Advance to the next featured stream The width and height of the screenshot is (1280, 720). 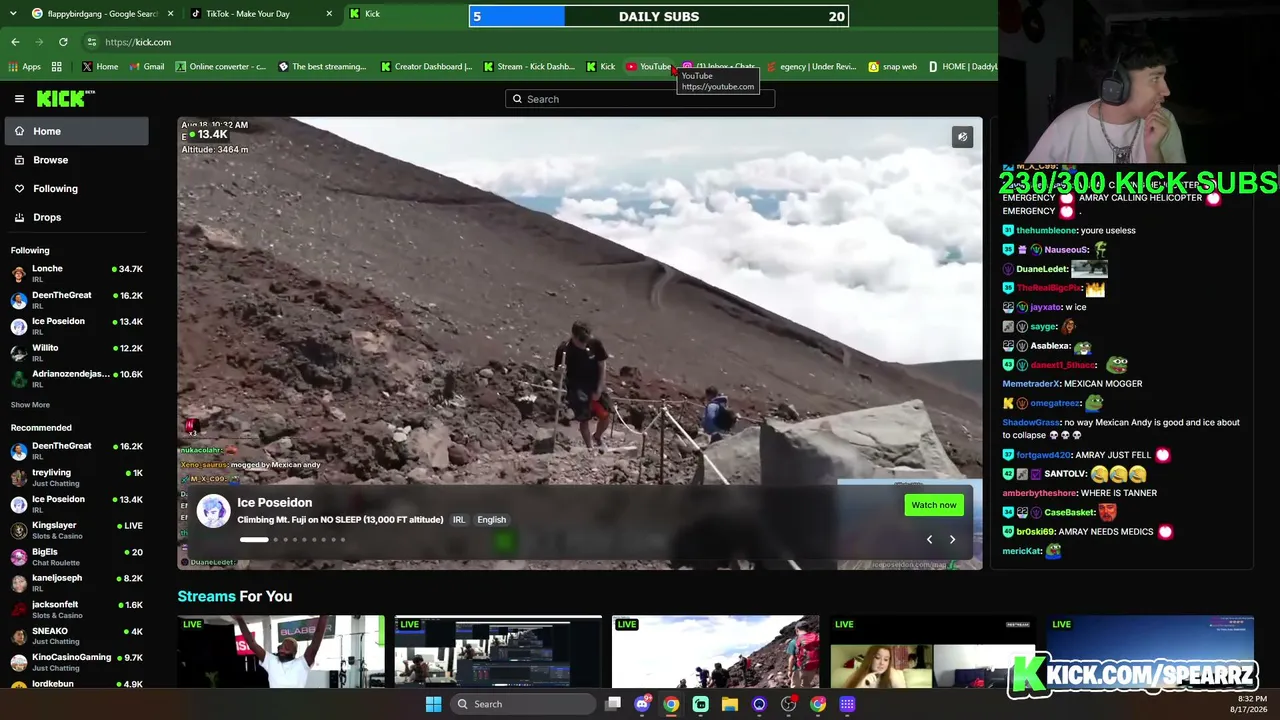tap(952, 540)
